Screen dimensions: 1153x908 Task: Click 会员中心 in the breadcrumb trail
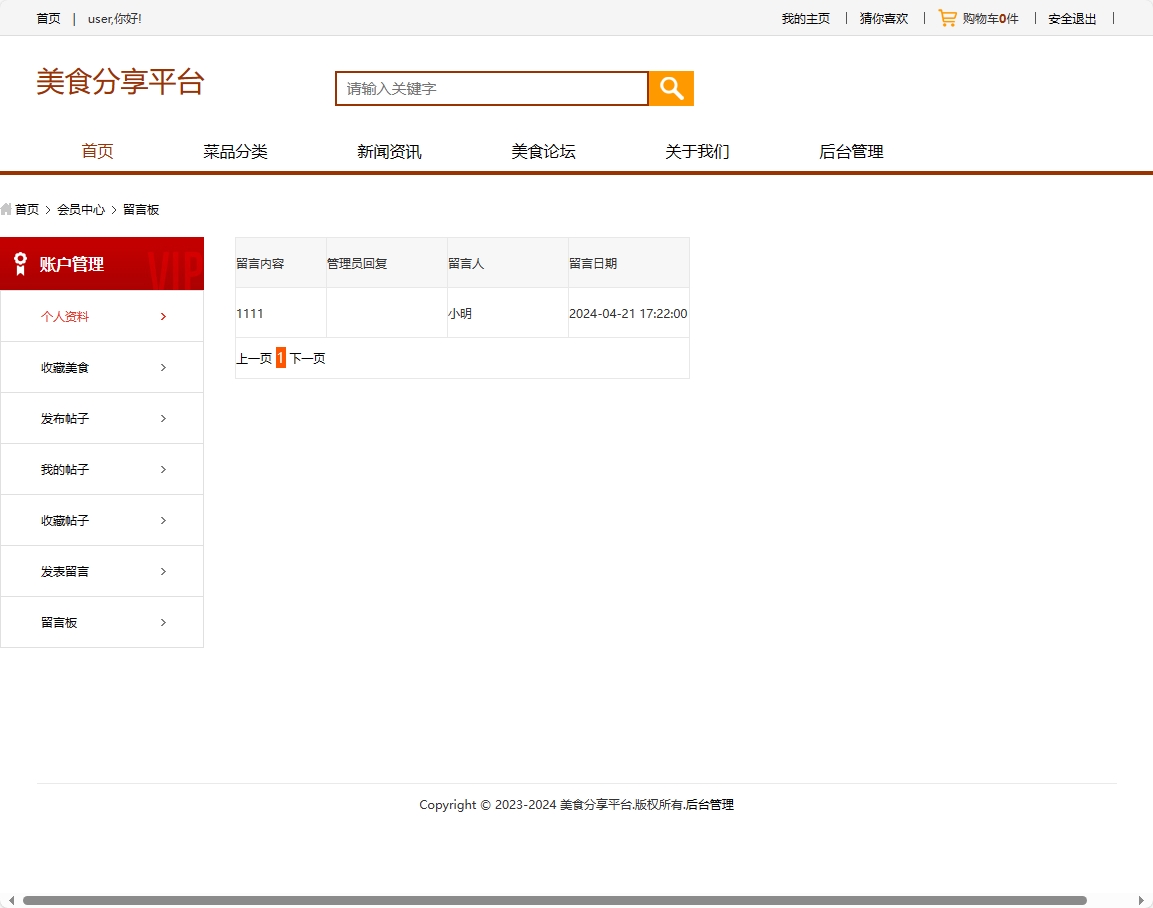pos(80,209)
